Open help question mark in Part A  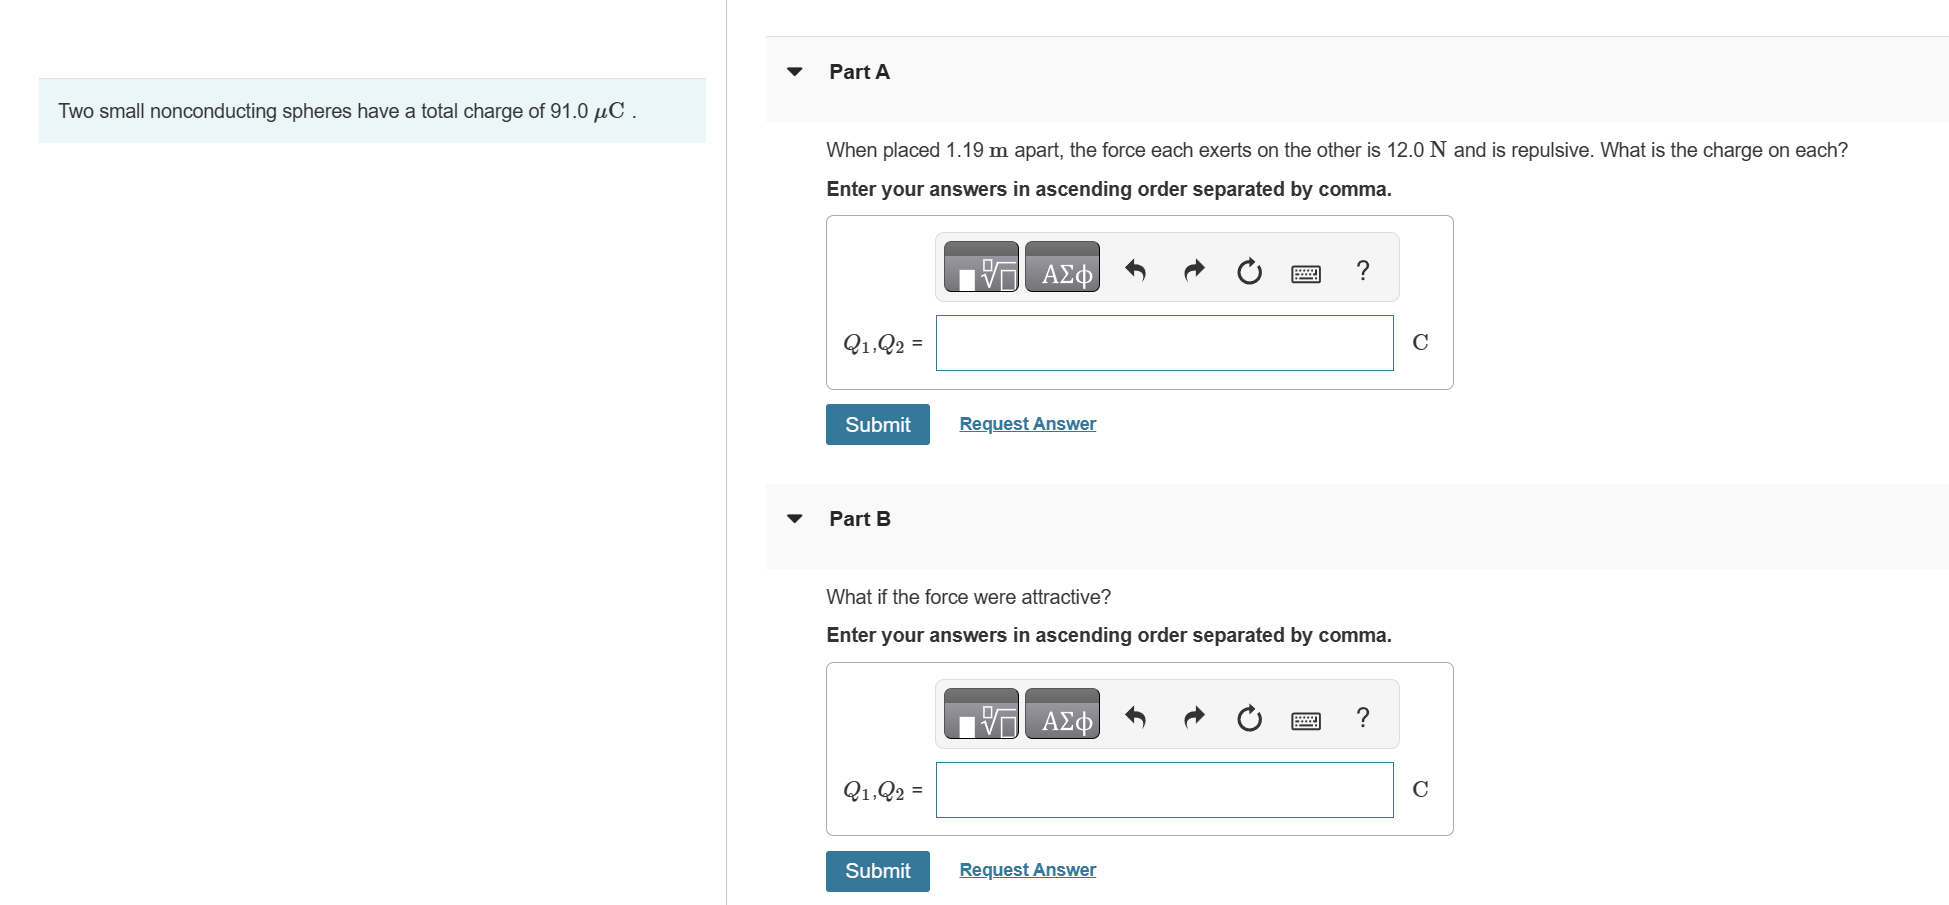pyautogui.click(x=1362, y=270)
